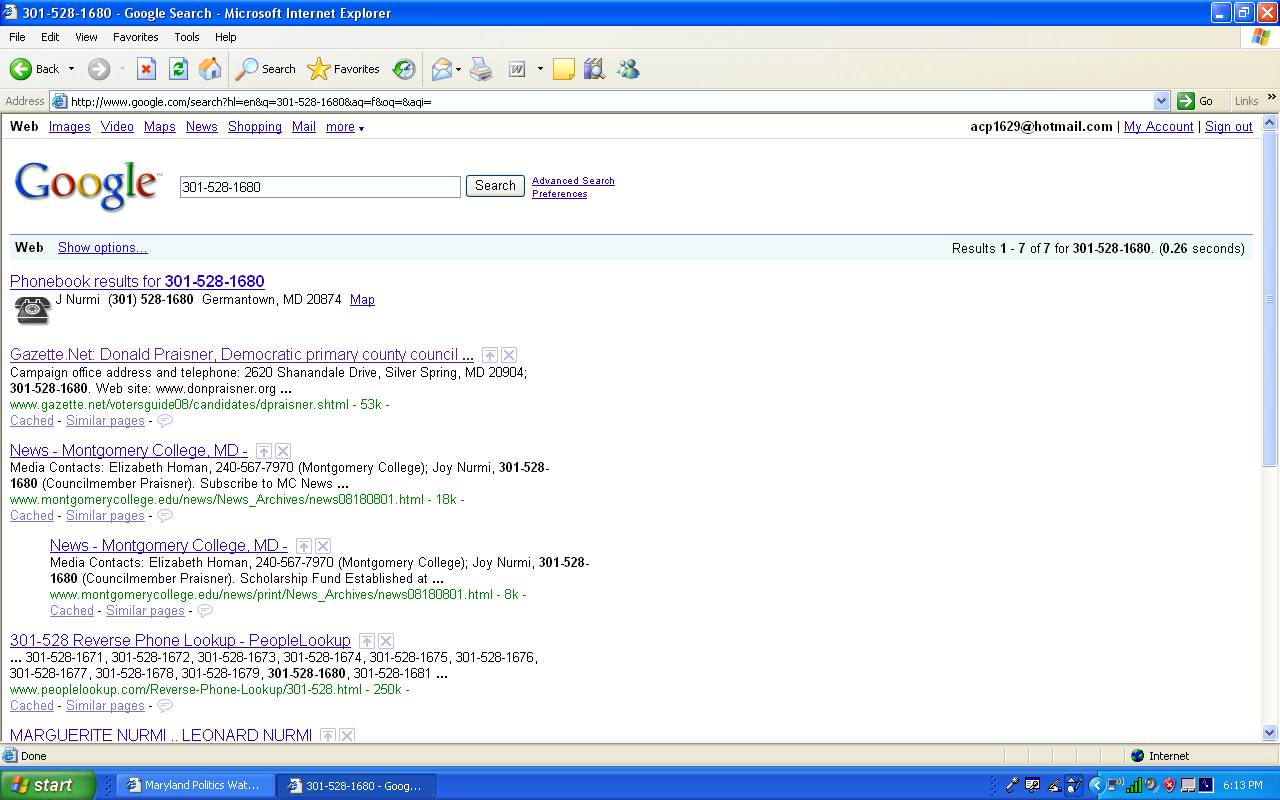The width and height of the screenshot is (1280, 800).
Task: Click the vertical scrollbar down arrow
Action: tap(1270, 733)
